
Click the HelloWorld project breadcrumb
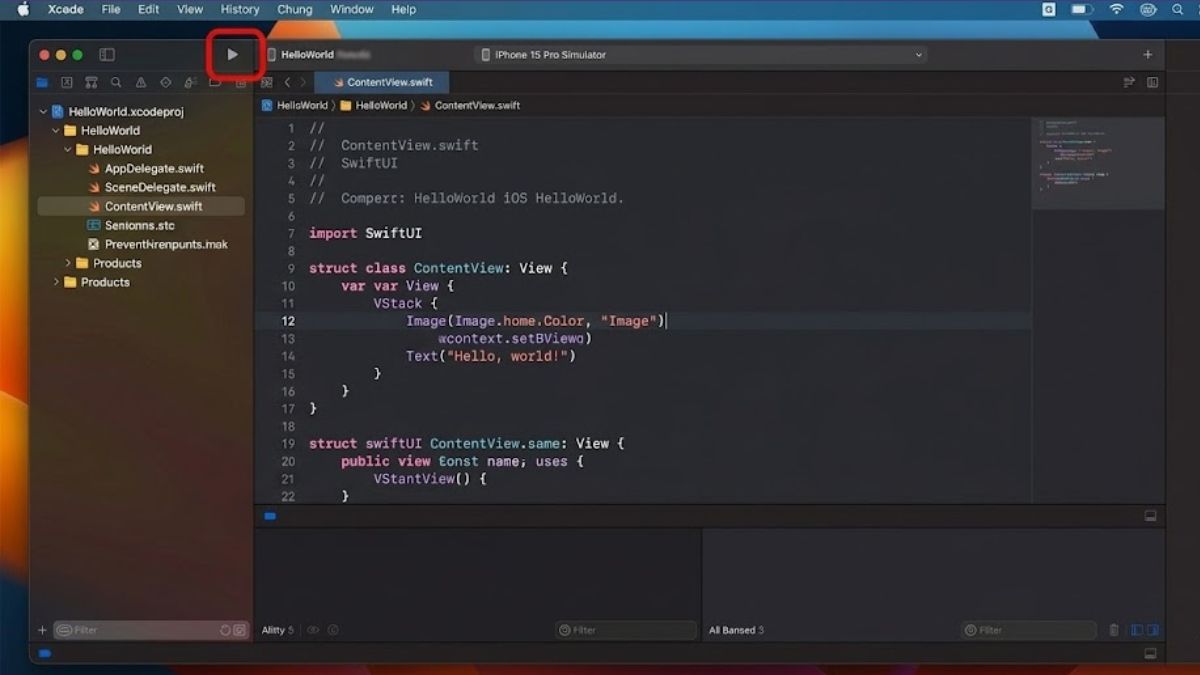(x=295, y=105)
